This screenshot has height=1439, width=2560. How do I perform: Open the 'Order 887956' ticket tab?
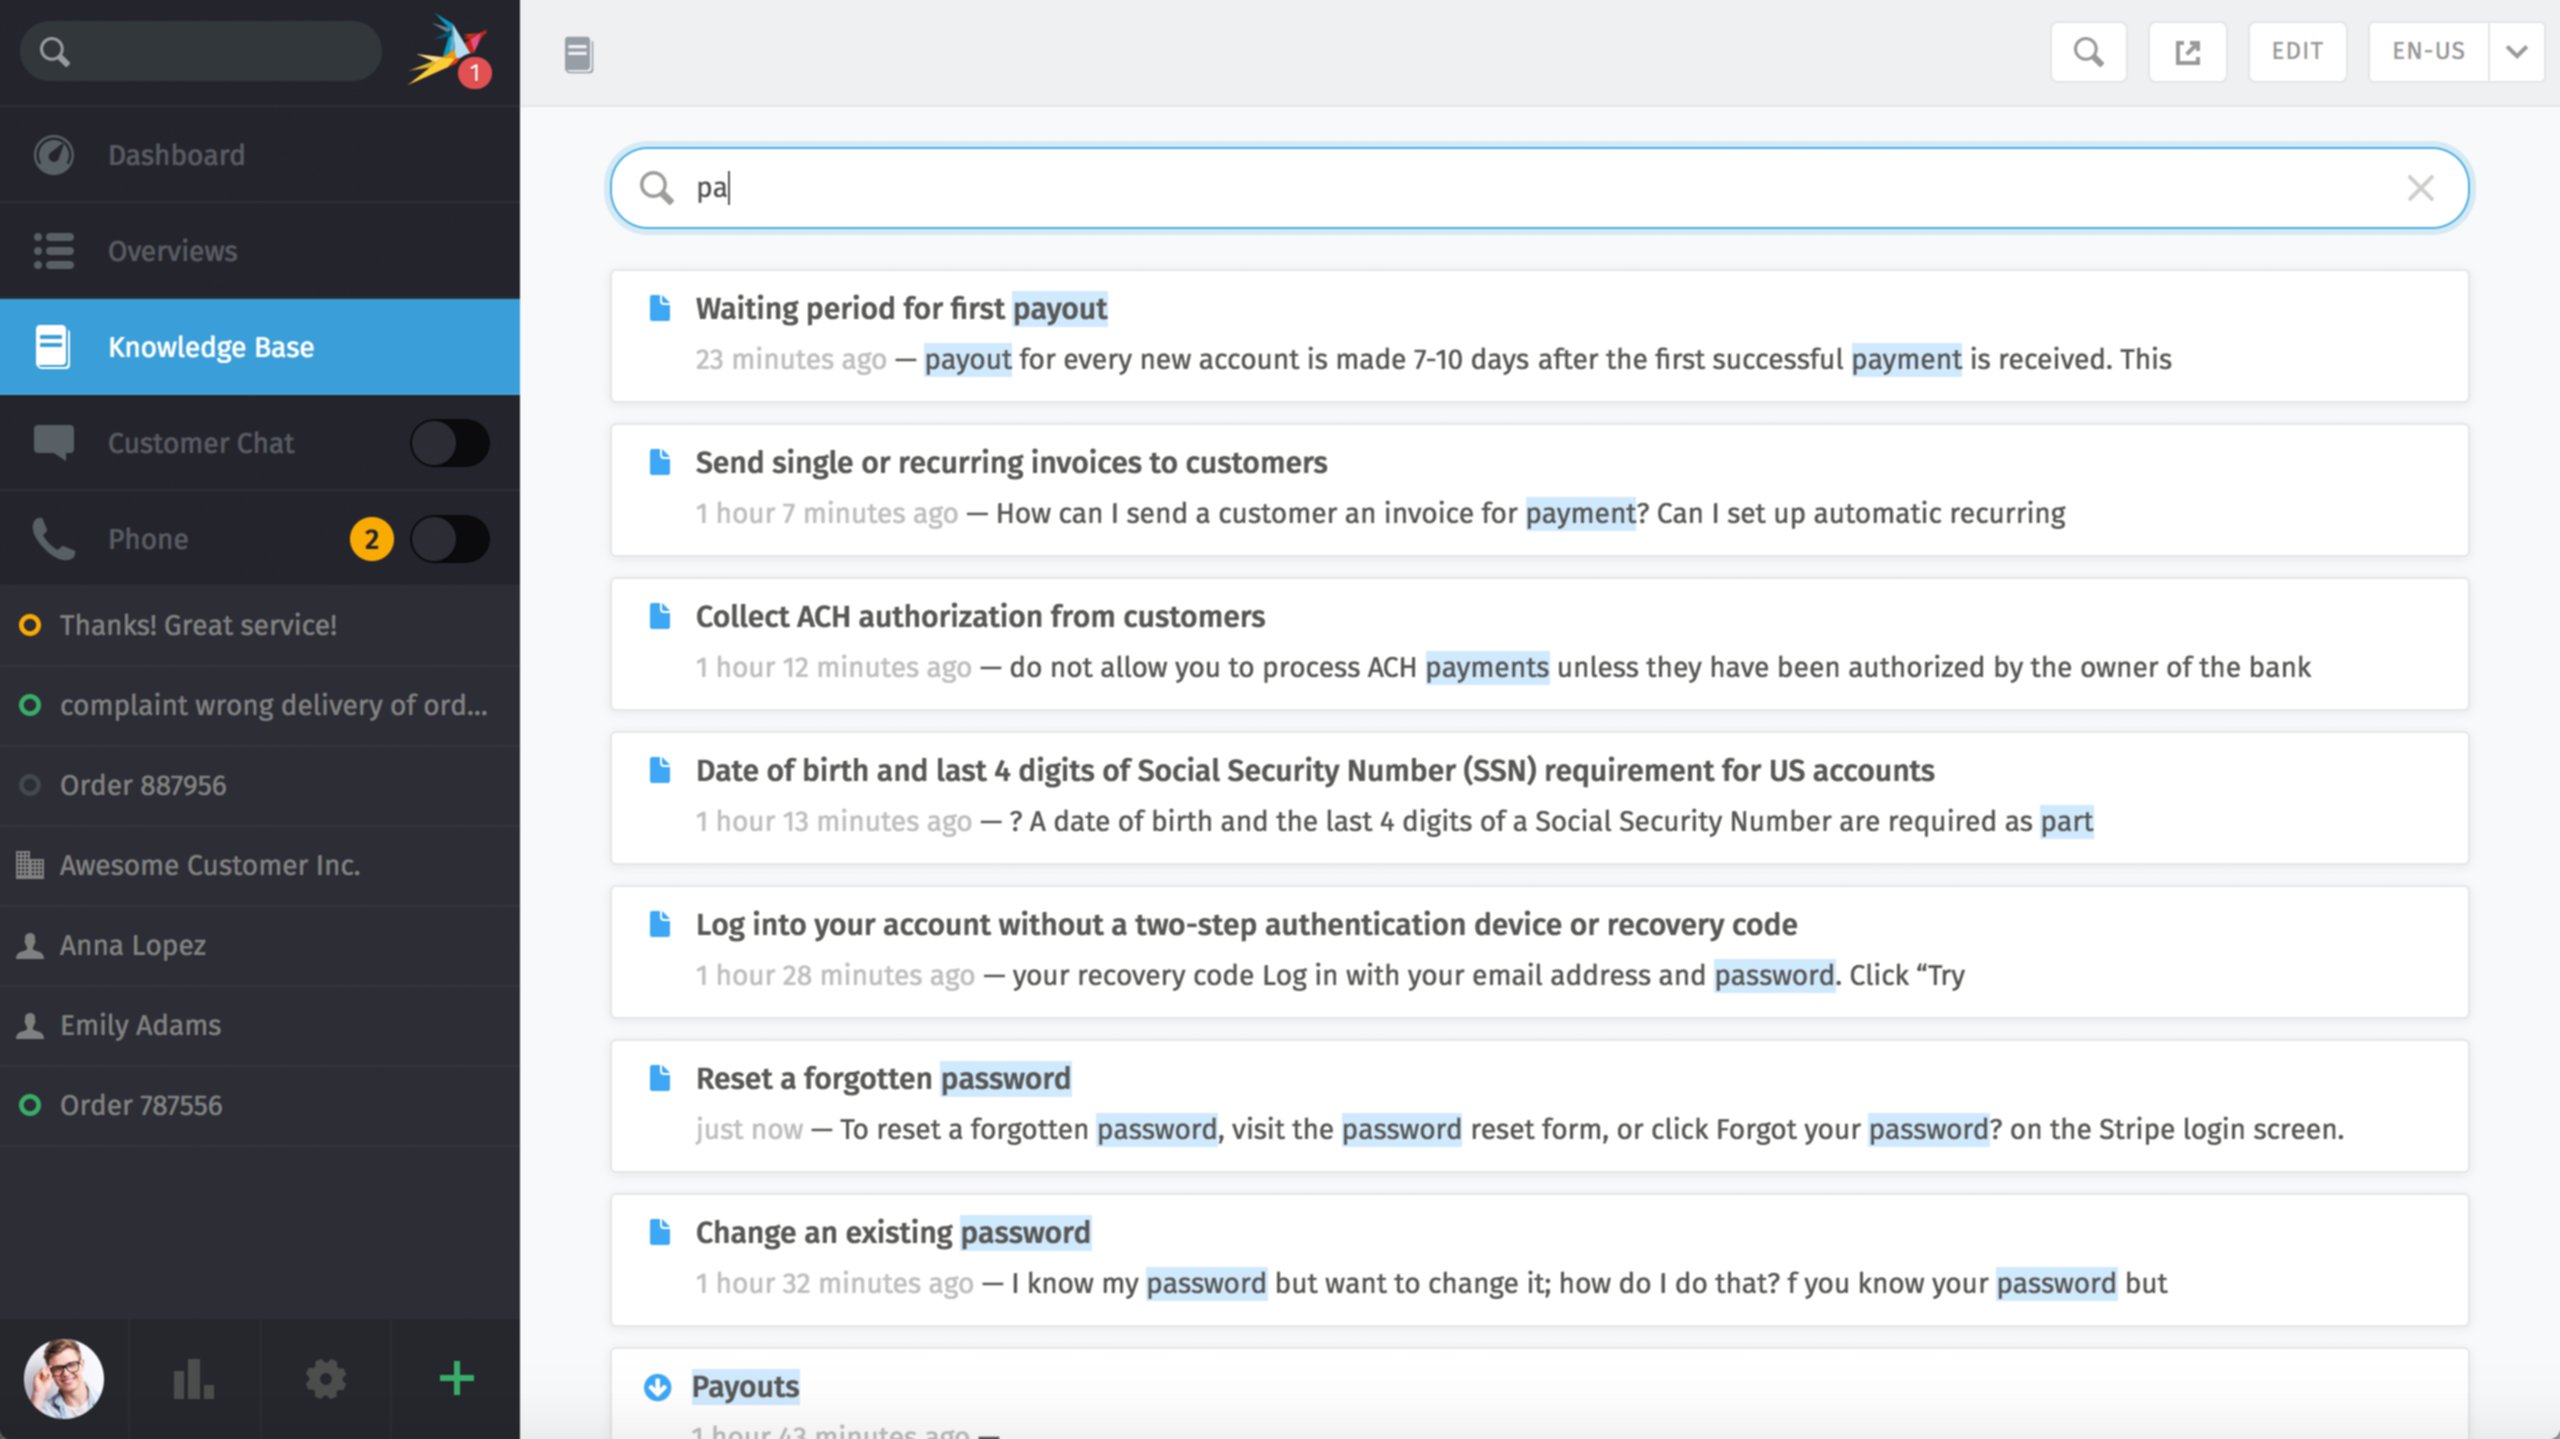tap(143, 785)
